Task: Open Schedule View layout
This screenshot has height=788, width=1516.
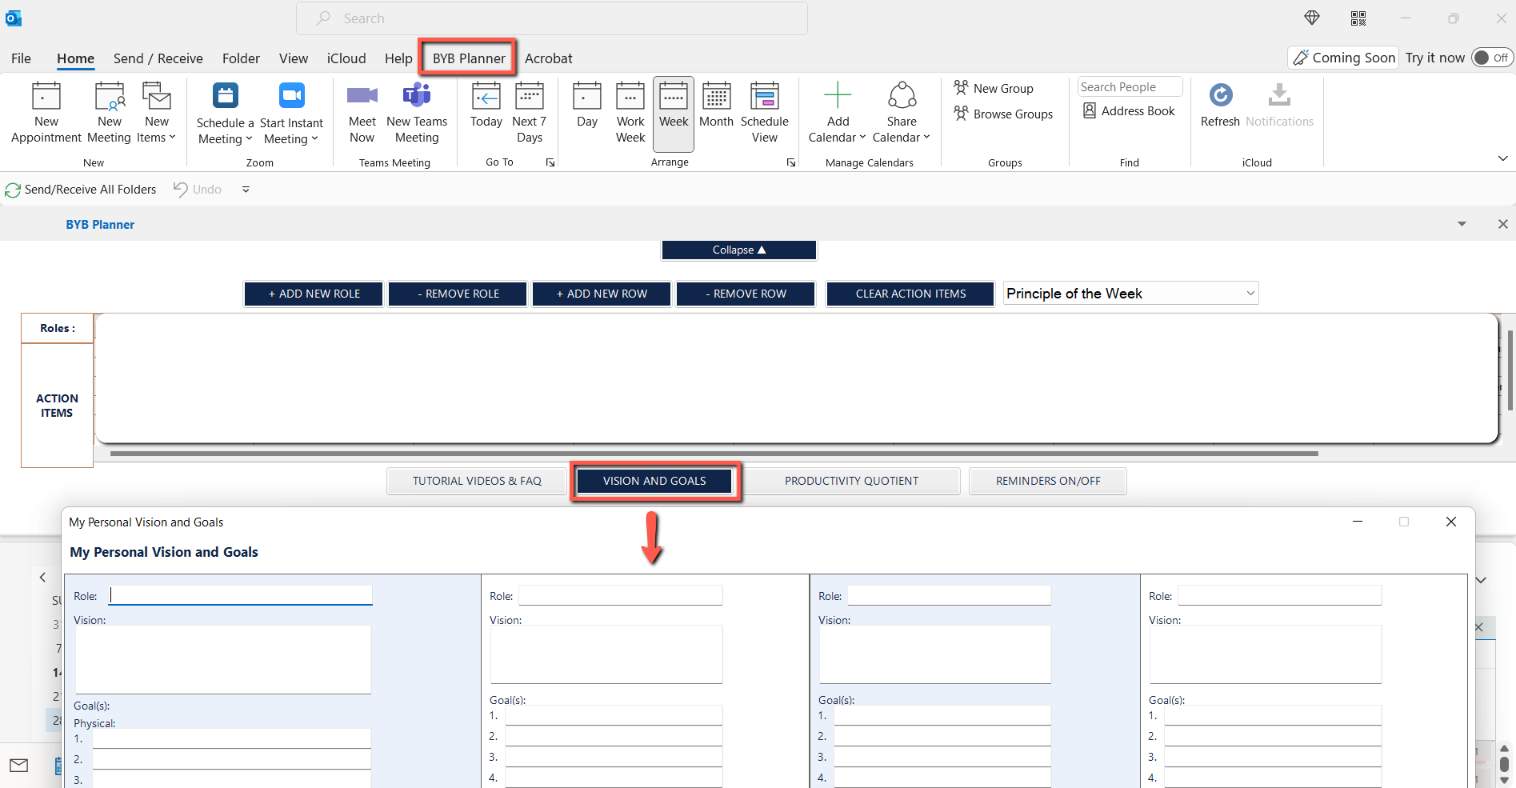Action: 764,113
